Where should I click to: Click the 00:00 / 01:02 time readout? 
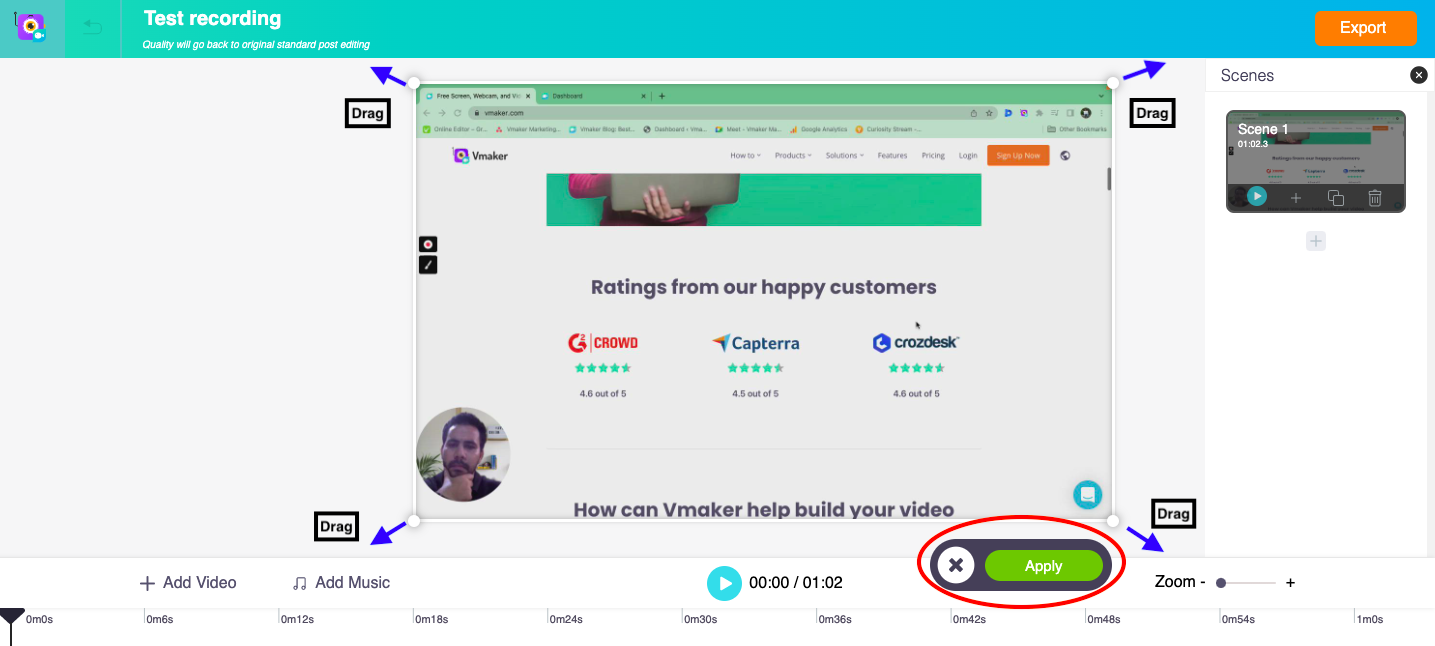click(x=796, y=583)
